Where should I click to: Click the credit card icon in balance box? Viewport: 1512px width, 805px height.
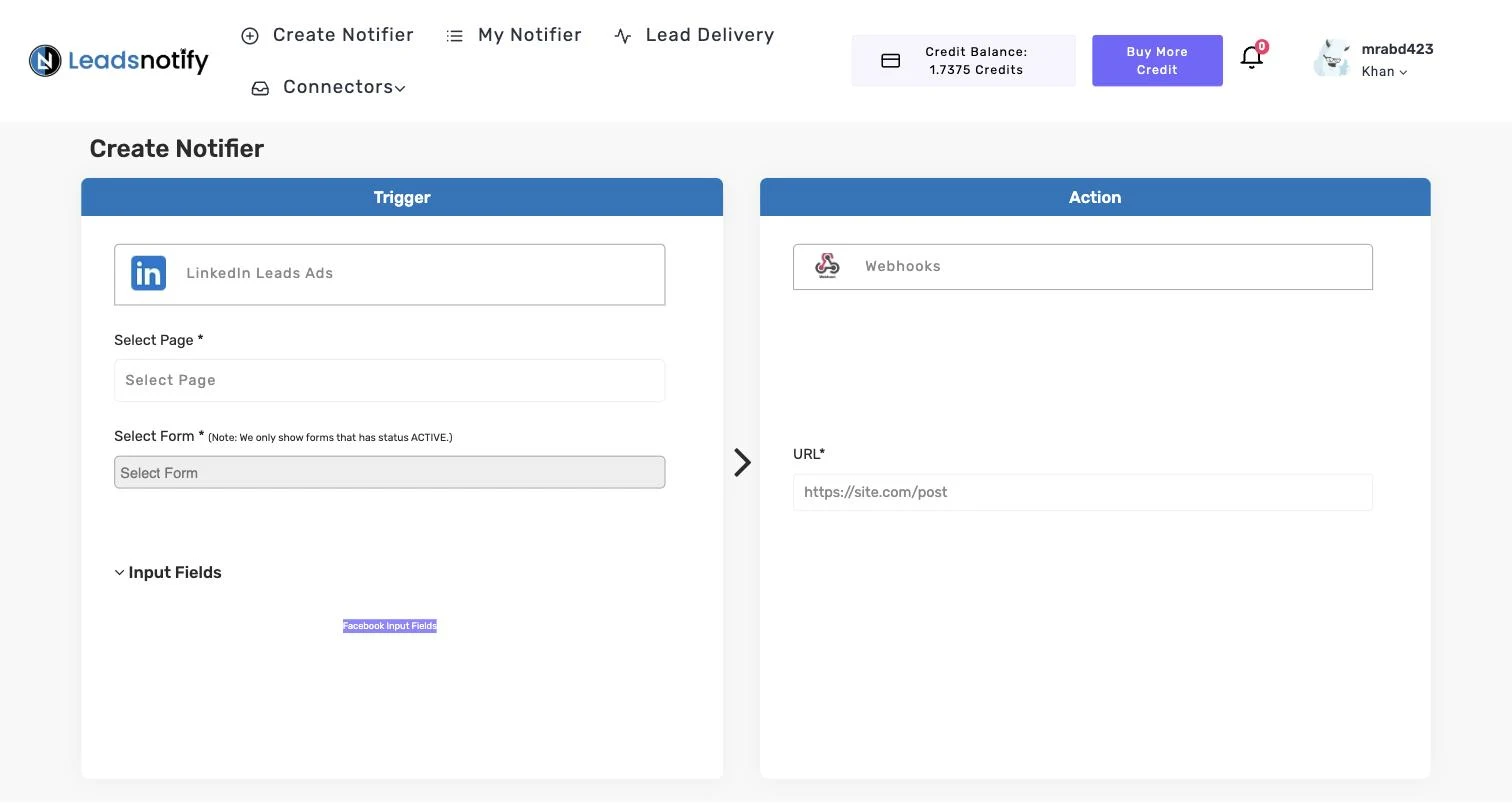click(x=890, y=61)
